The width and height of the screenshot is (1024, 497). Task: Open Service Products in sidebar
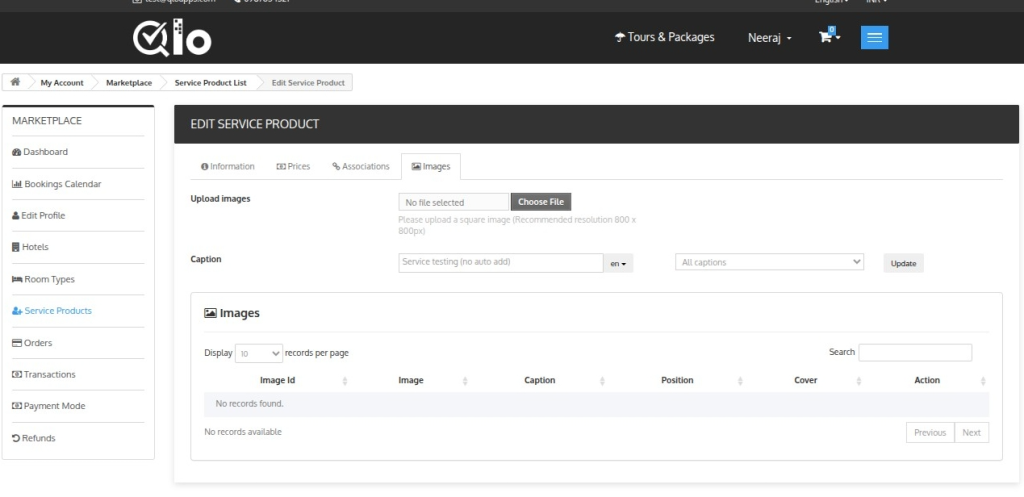[x=52, y=311]
